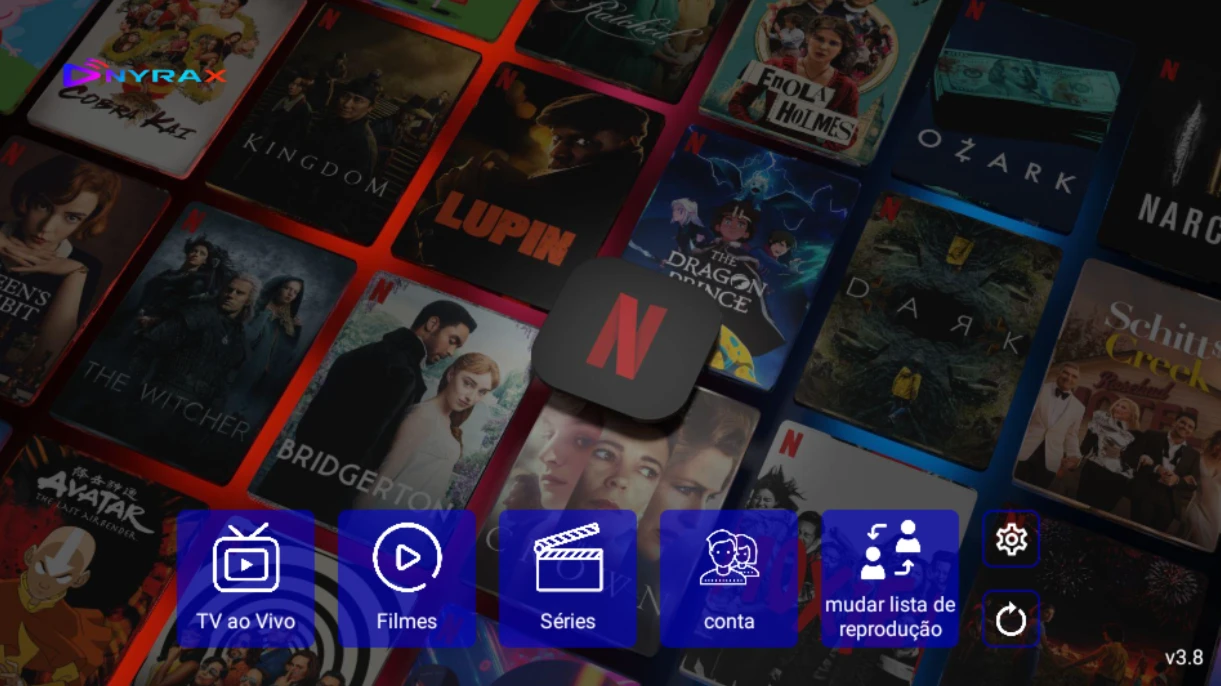
Task: Click the circular refresh icon
Action: [1011, 620]
